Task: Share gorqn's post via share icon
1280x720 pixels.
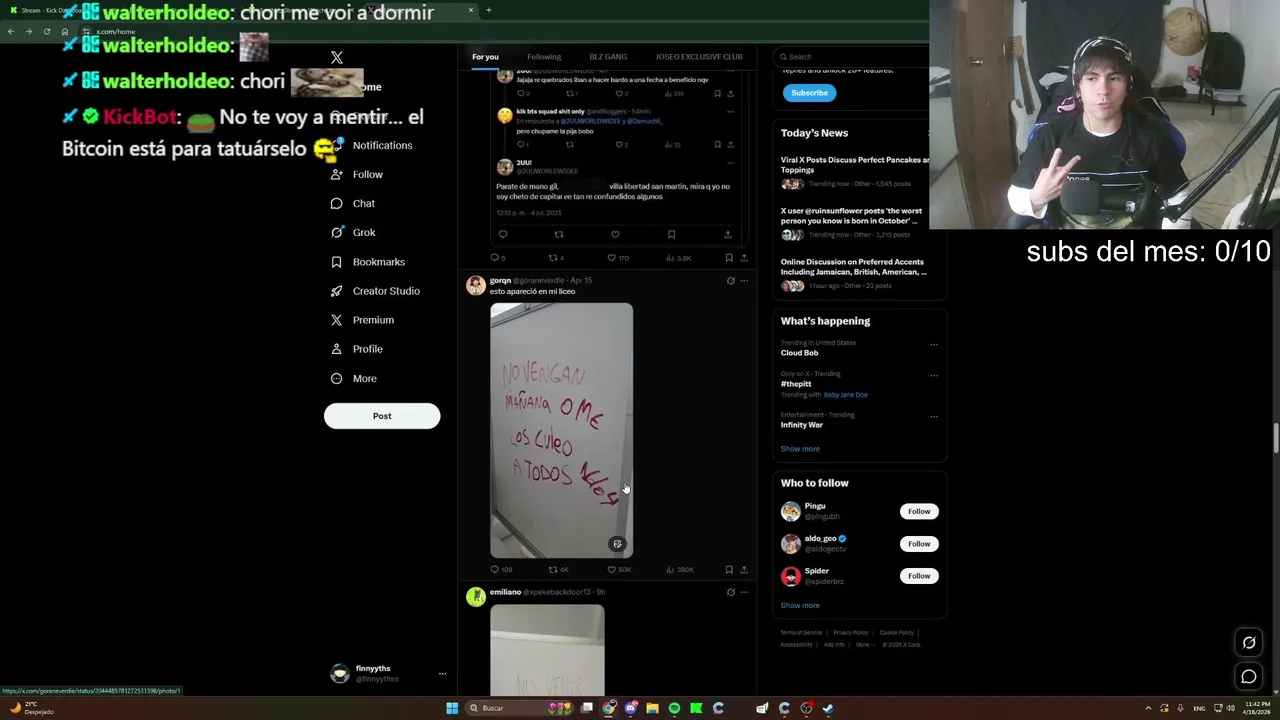Action: 744,570
